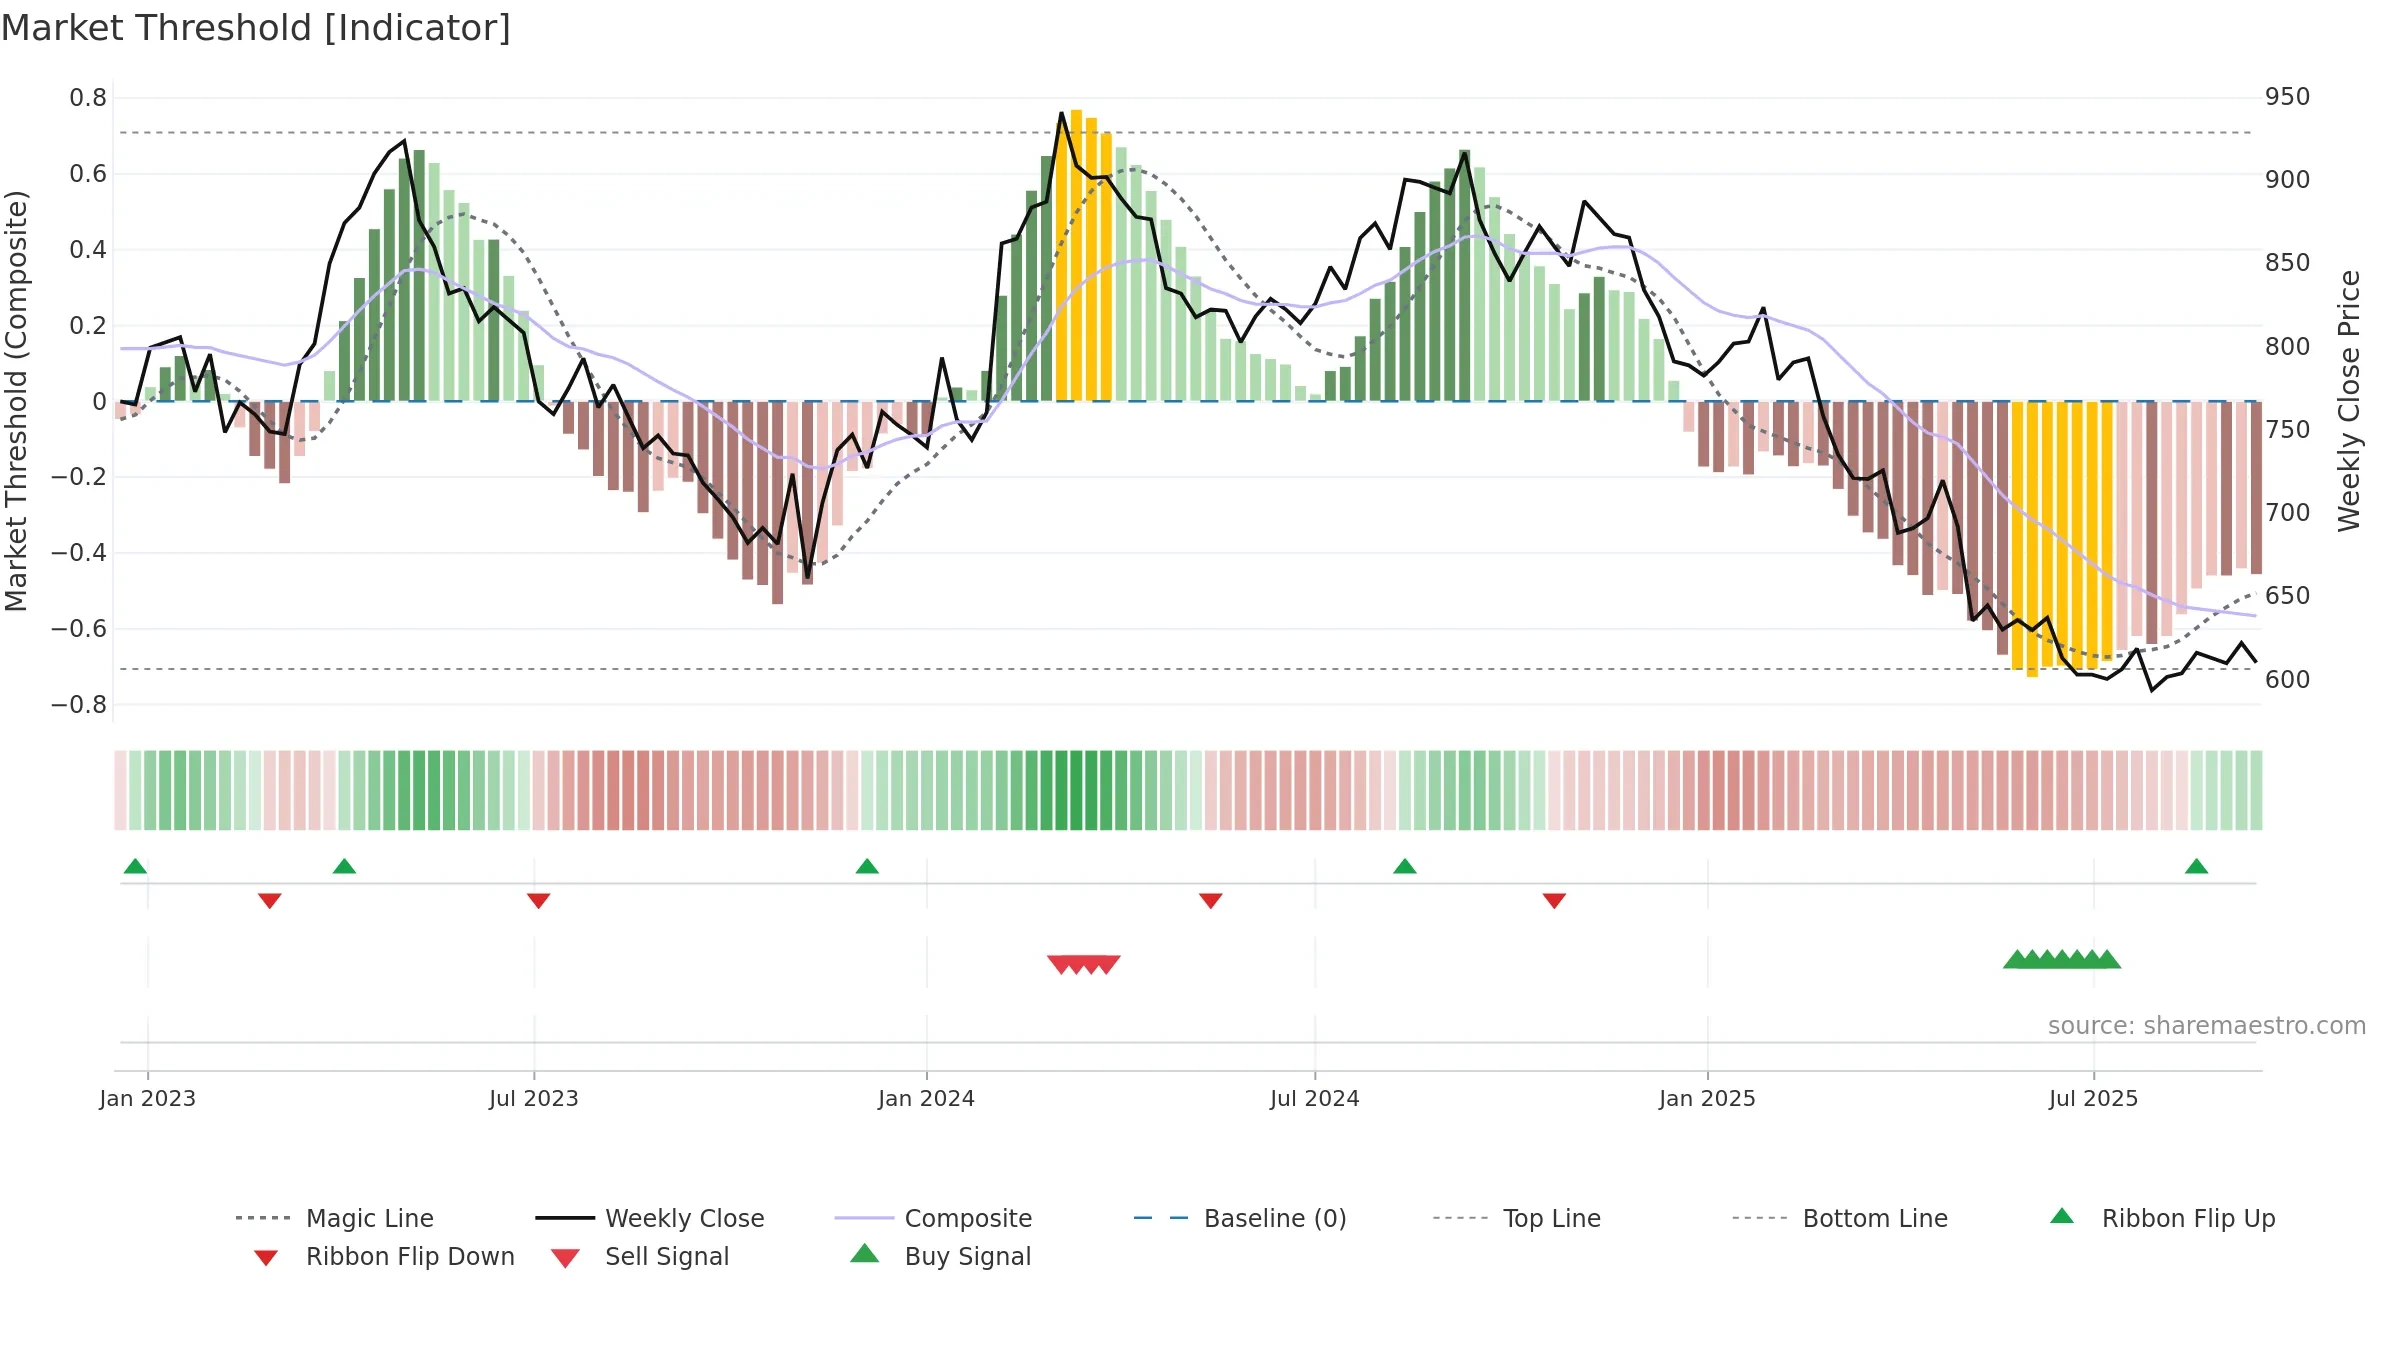Click the green Buy Signal legend triangle
The height and width of the screenshot is (1350, 2400).
864,1253
